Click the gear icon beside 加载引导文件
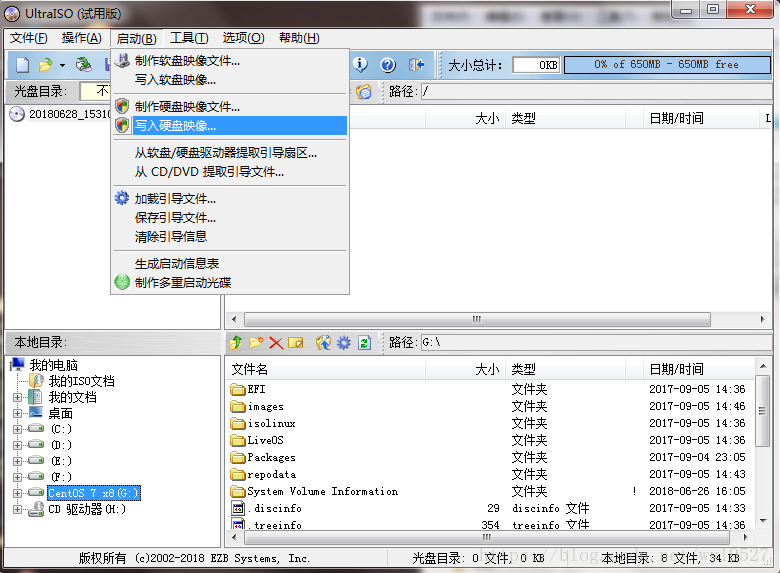 (122, 198)
